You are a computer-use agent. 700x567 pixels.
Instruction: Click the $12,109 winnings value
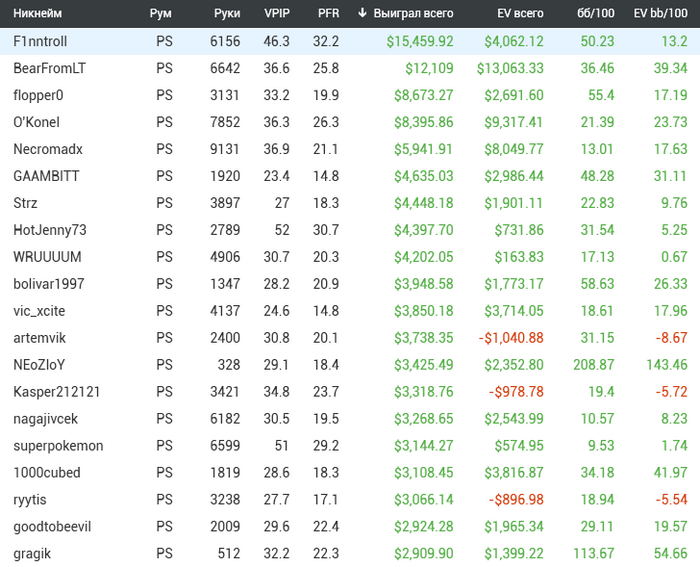[429, 68]
